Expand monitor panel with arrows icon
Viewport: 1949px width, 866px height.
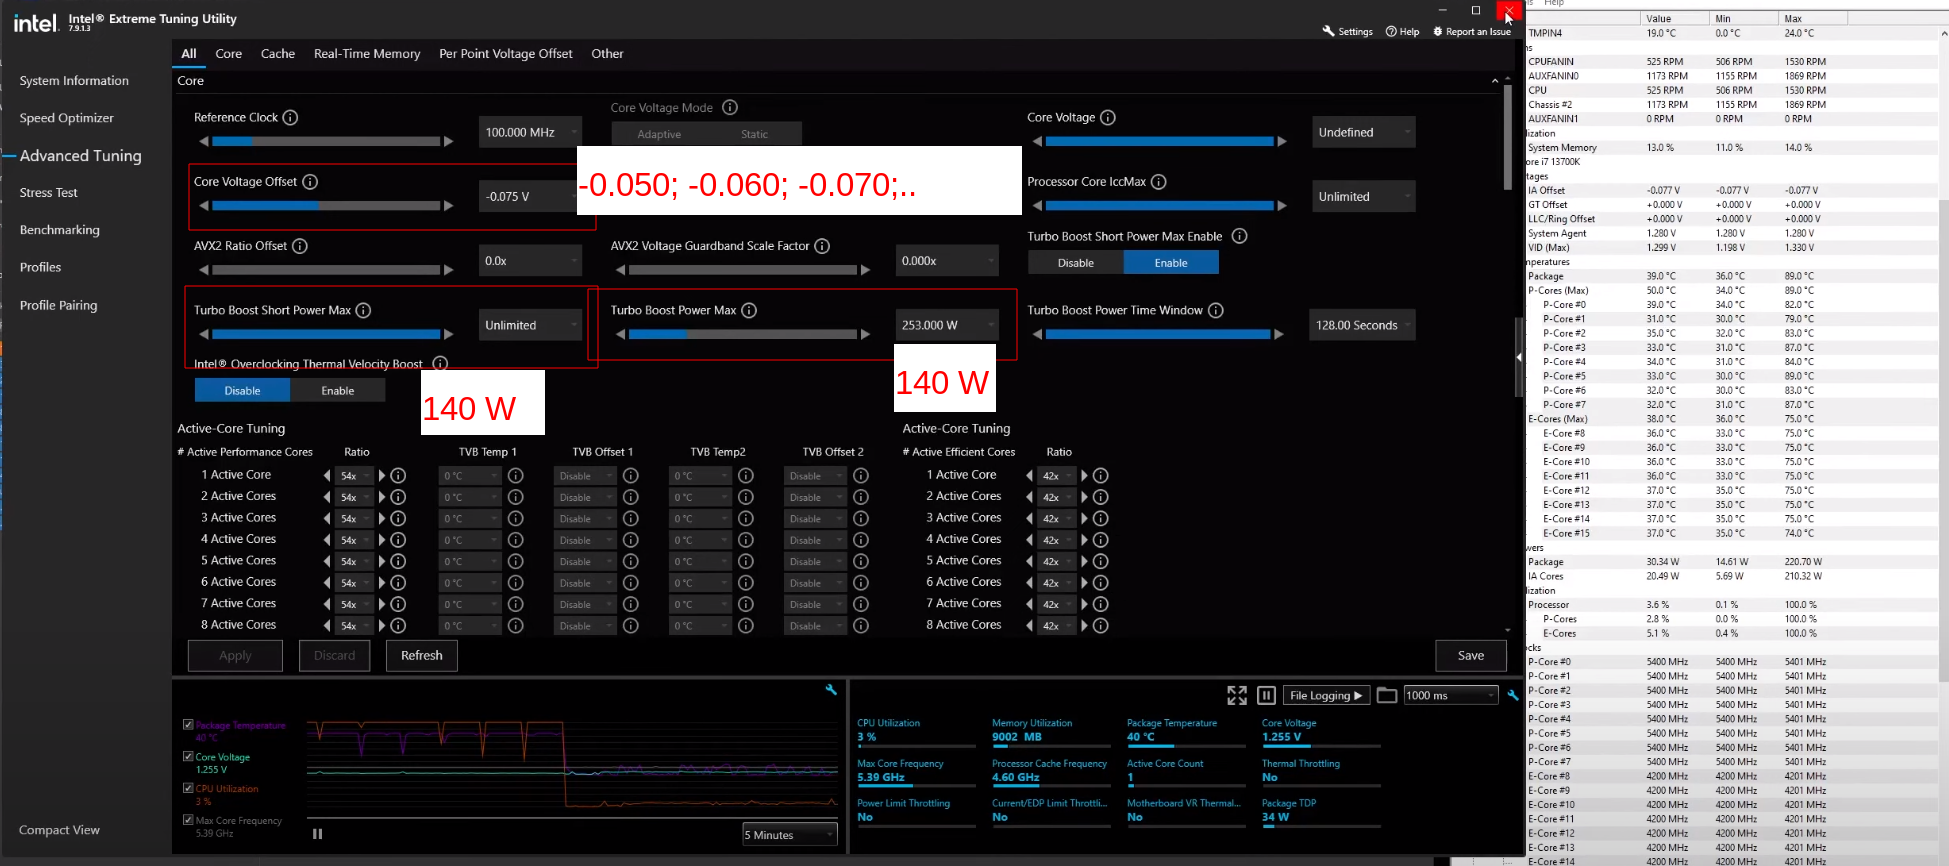coord(1237,695)
